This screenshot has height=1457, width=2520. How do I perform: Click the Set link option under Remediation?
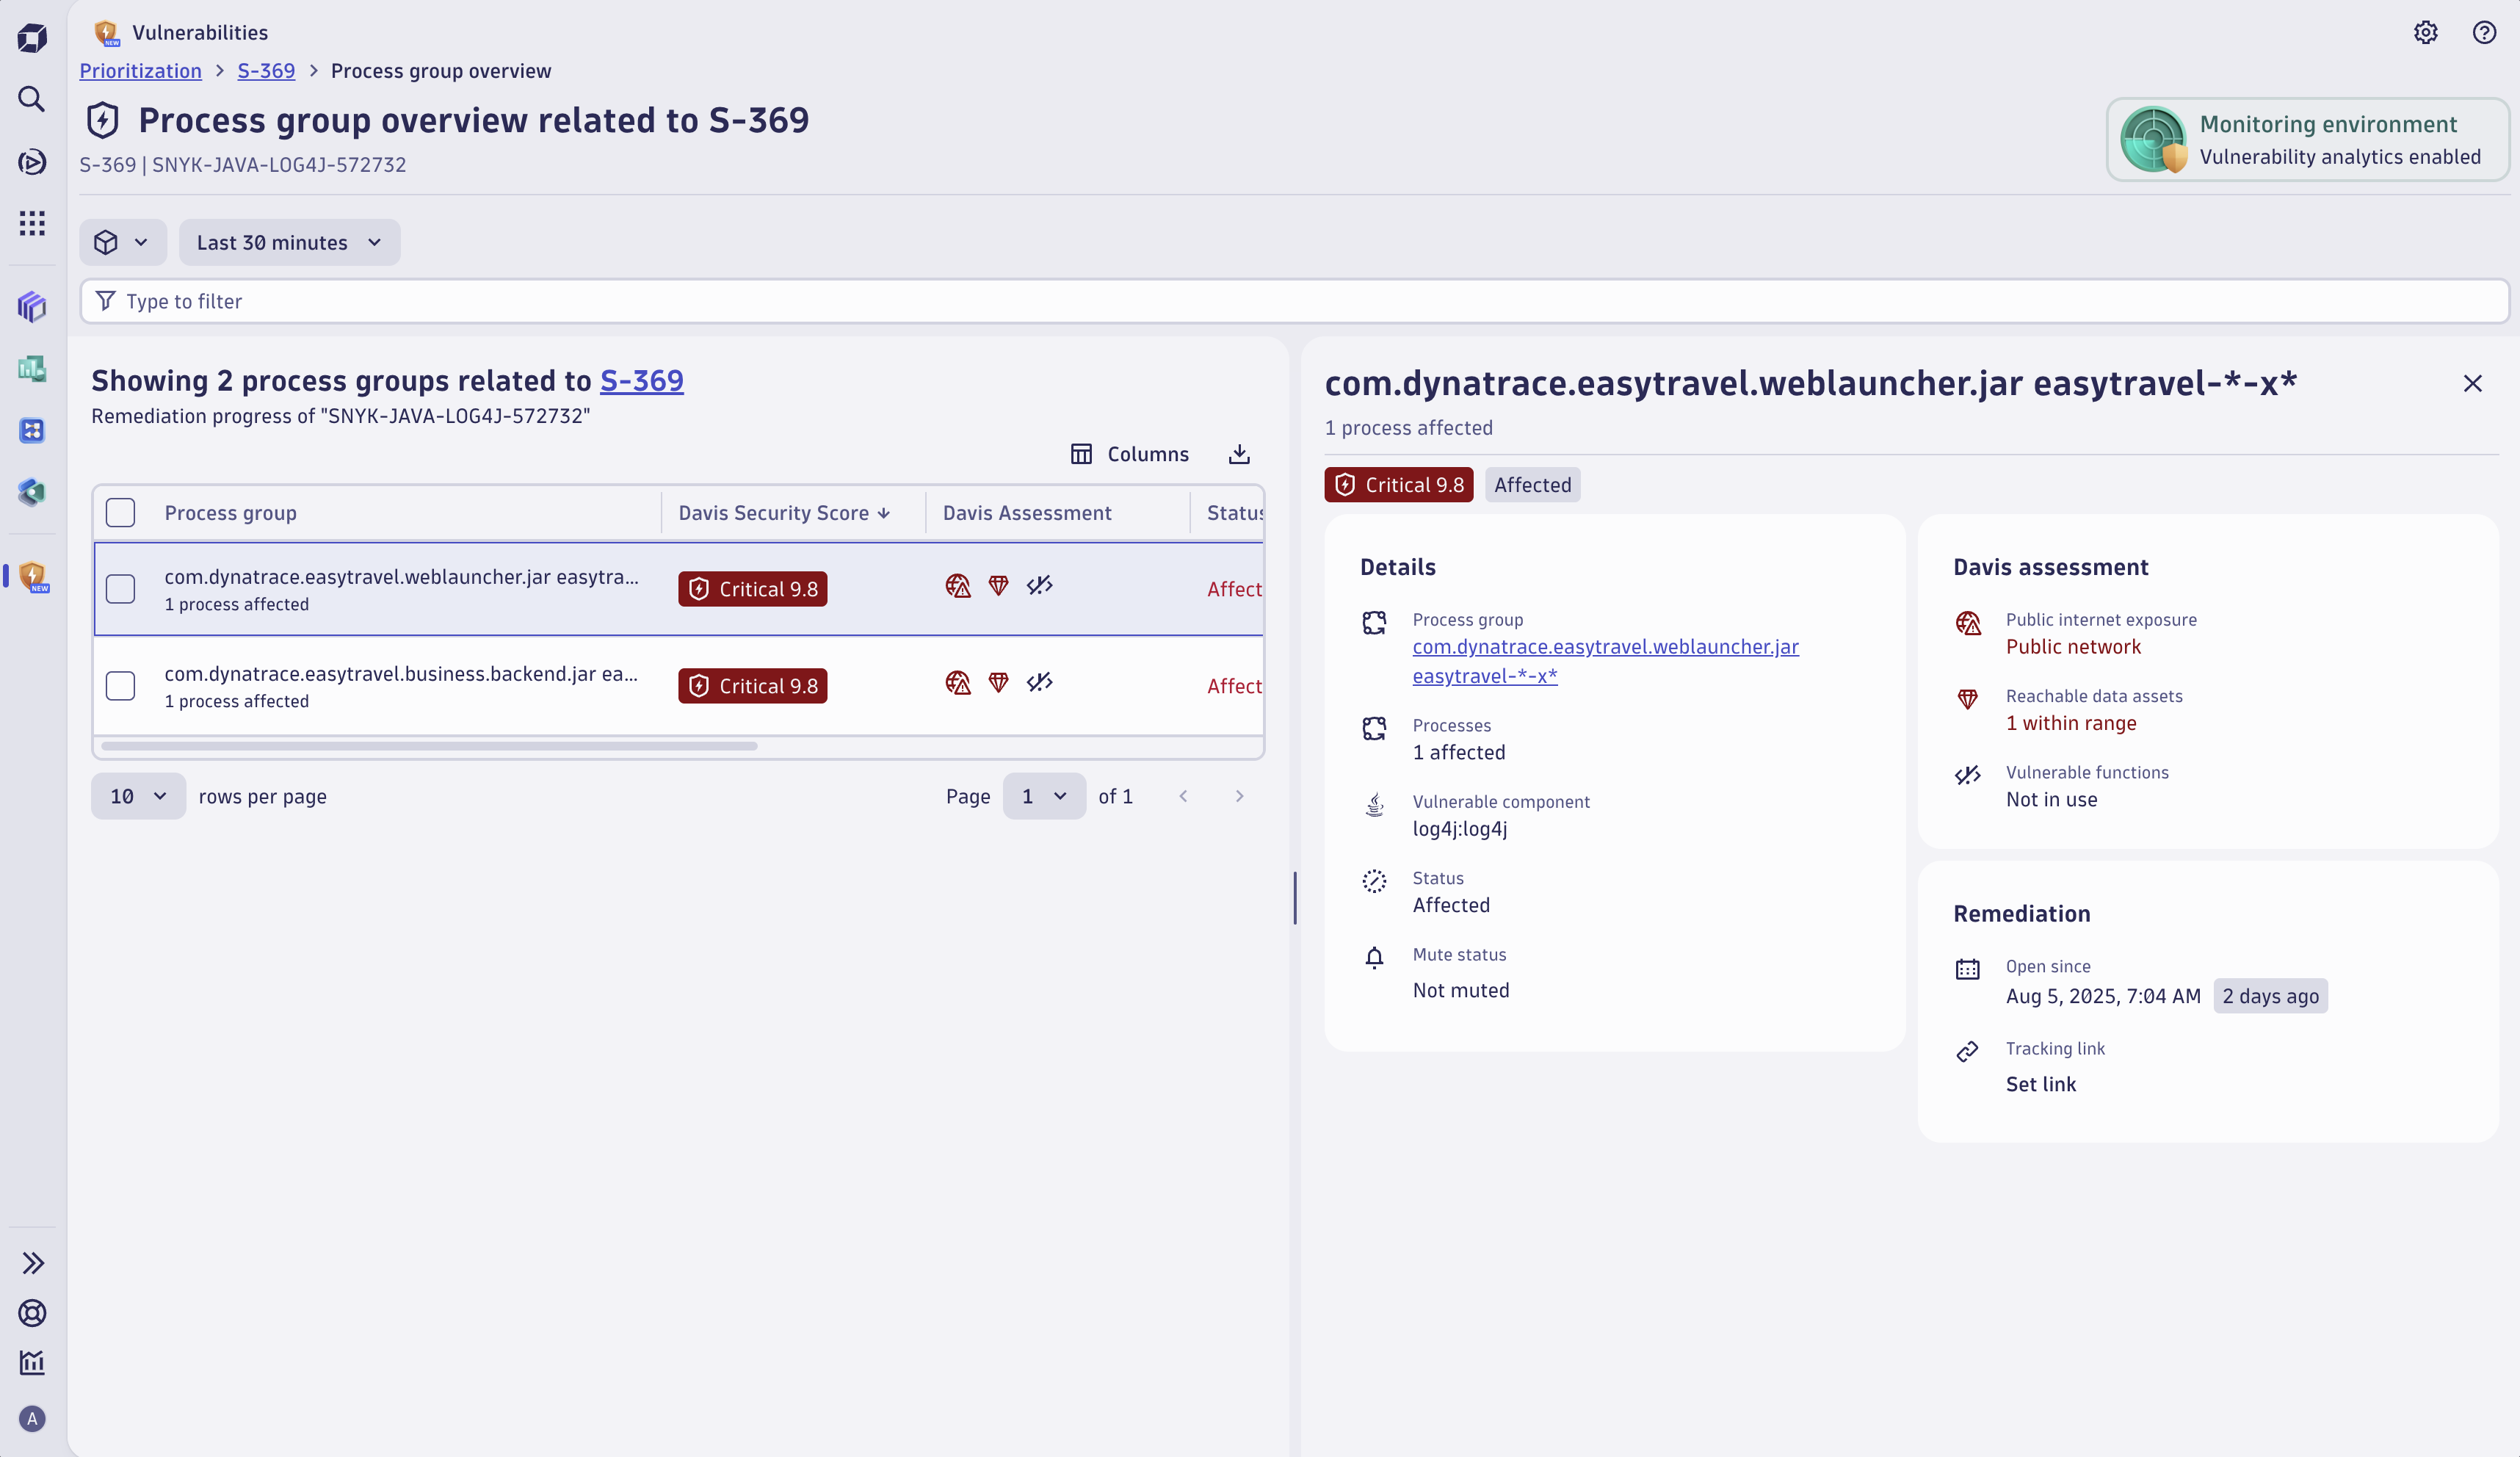[x=2040, y=1084]
